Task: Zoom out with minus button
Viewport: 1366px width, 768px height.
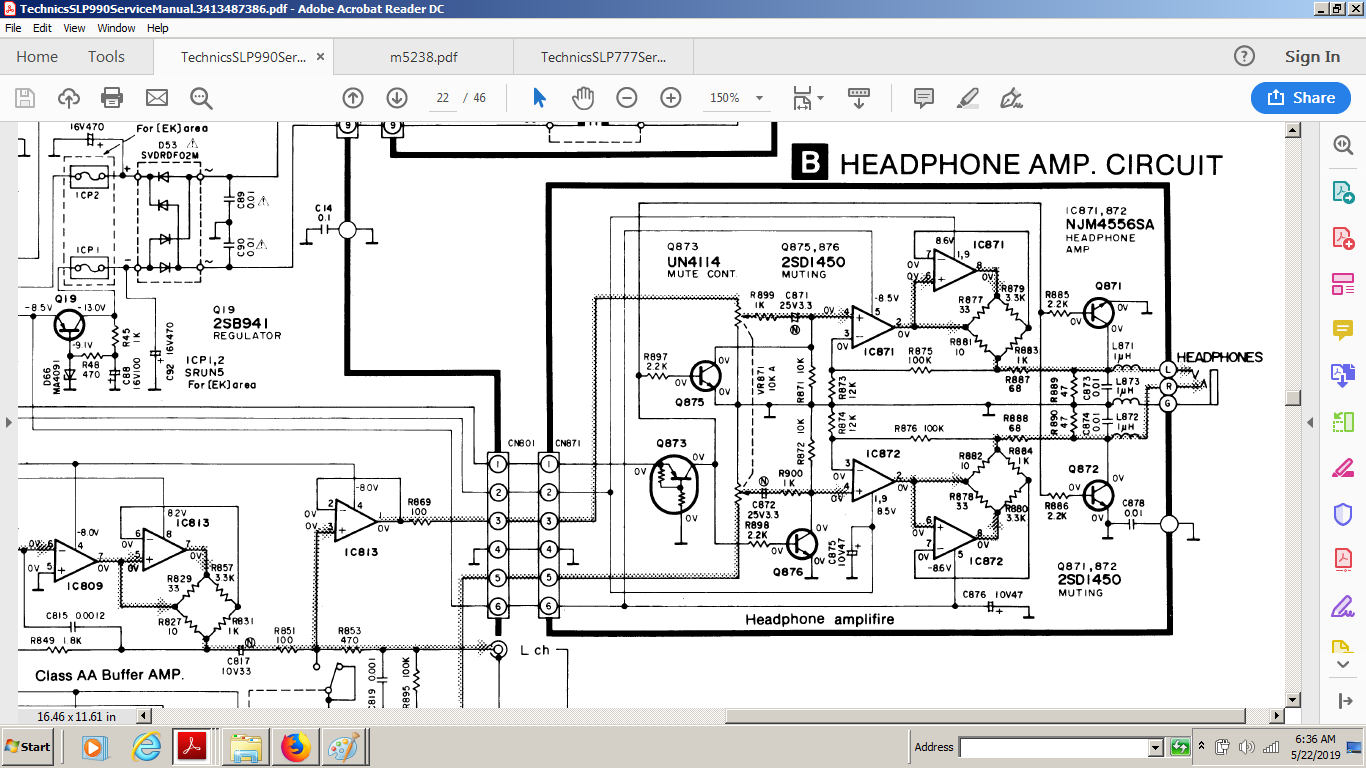Action: coord(626,98)
